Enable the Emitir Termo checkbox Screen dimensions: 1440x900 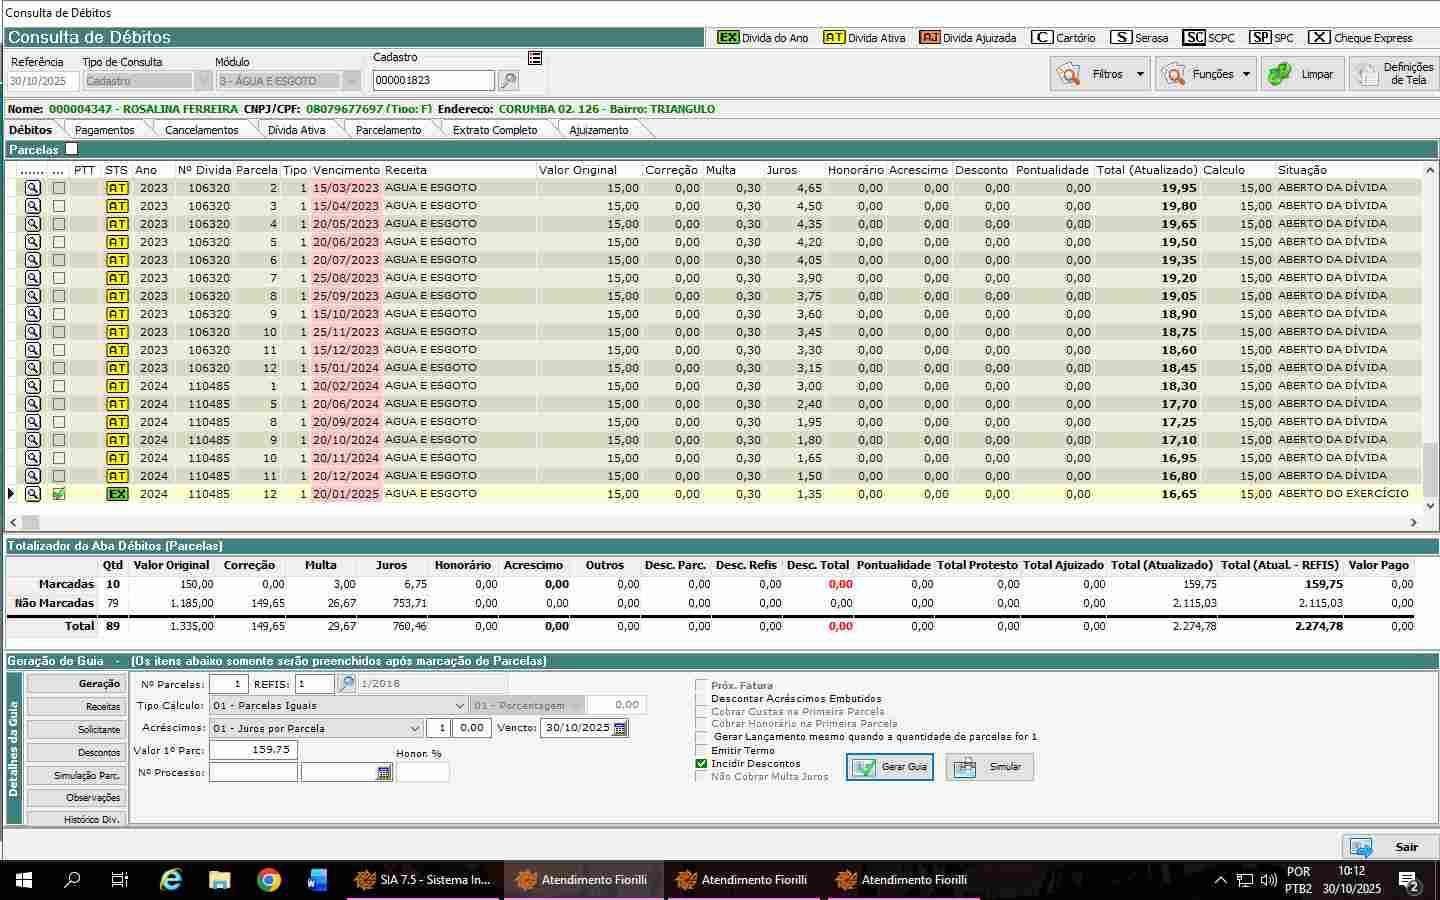coord(701,750)
